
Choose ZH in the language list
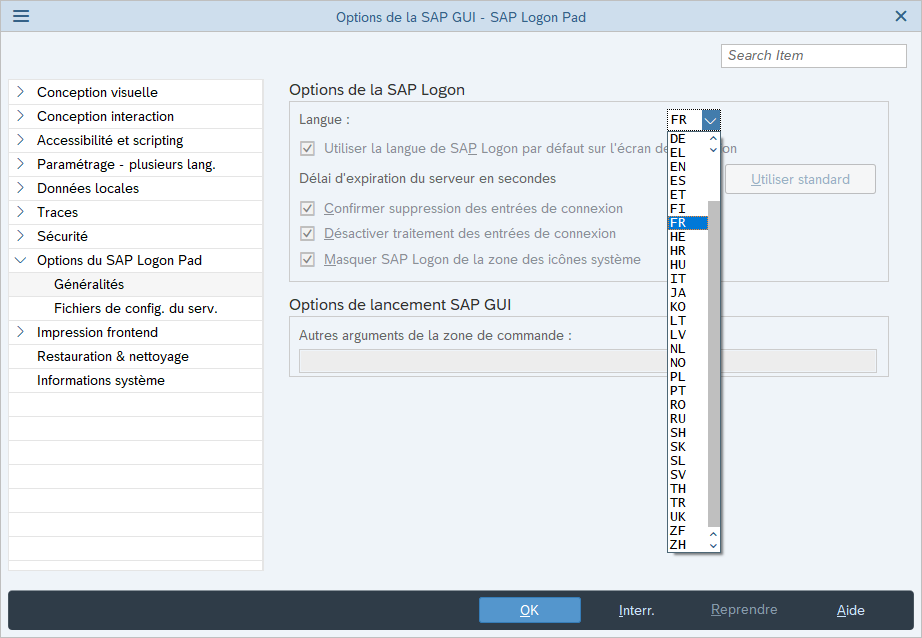(688, 545)
